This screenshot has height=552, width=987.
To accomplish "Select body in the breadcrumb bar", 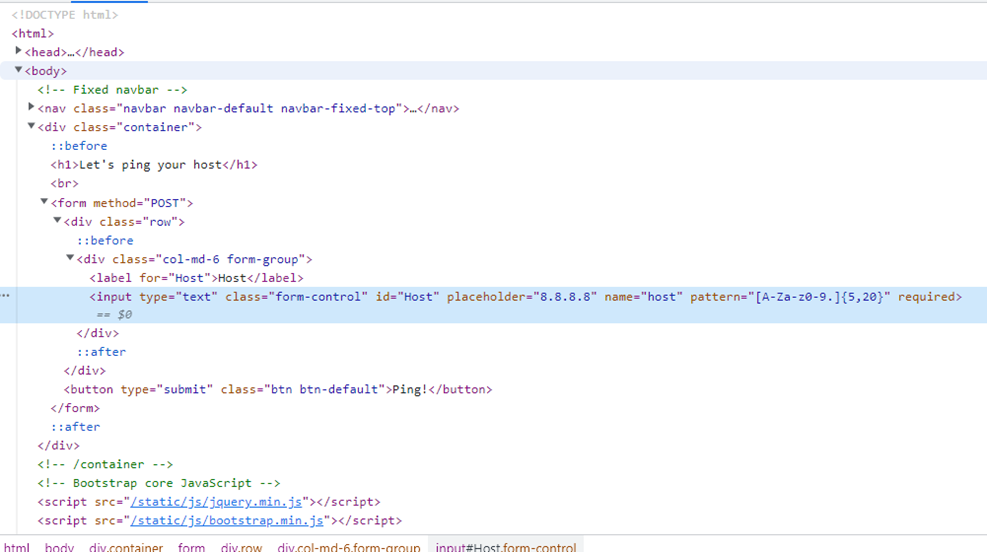I will (x=59, y=547).
